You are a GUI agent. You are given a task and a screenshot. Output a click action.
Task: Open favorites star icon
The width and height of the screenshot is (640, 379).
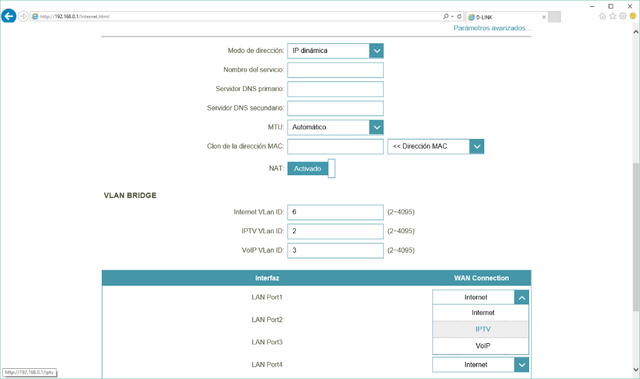[613, 16]
